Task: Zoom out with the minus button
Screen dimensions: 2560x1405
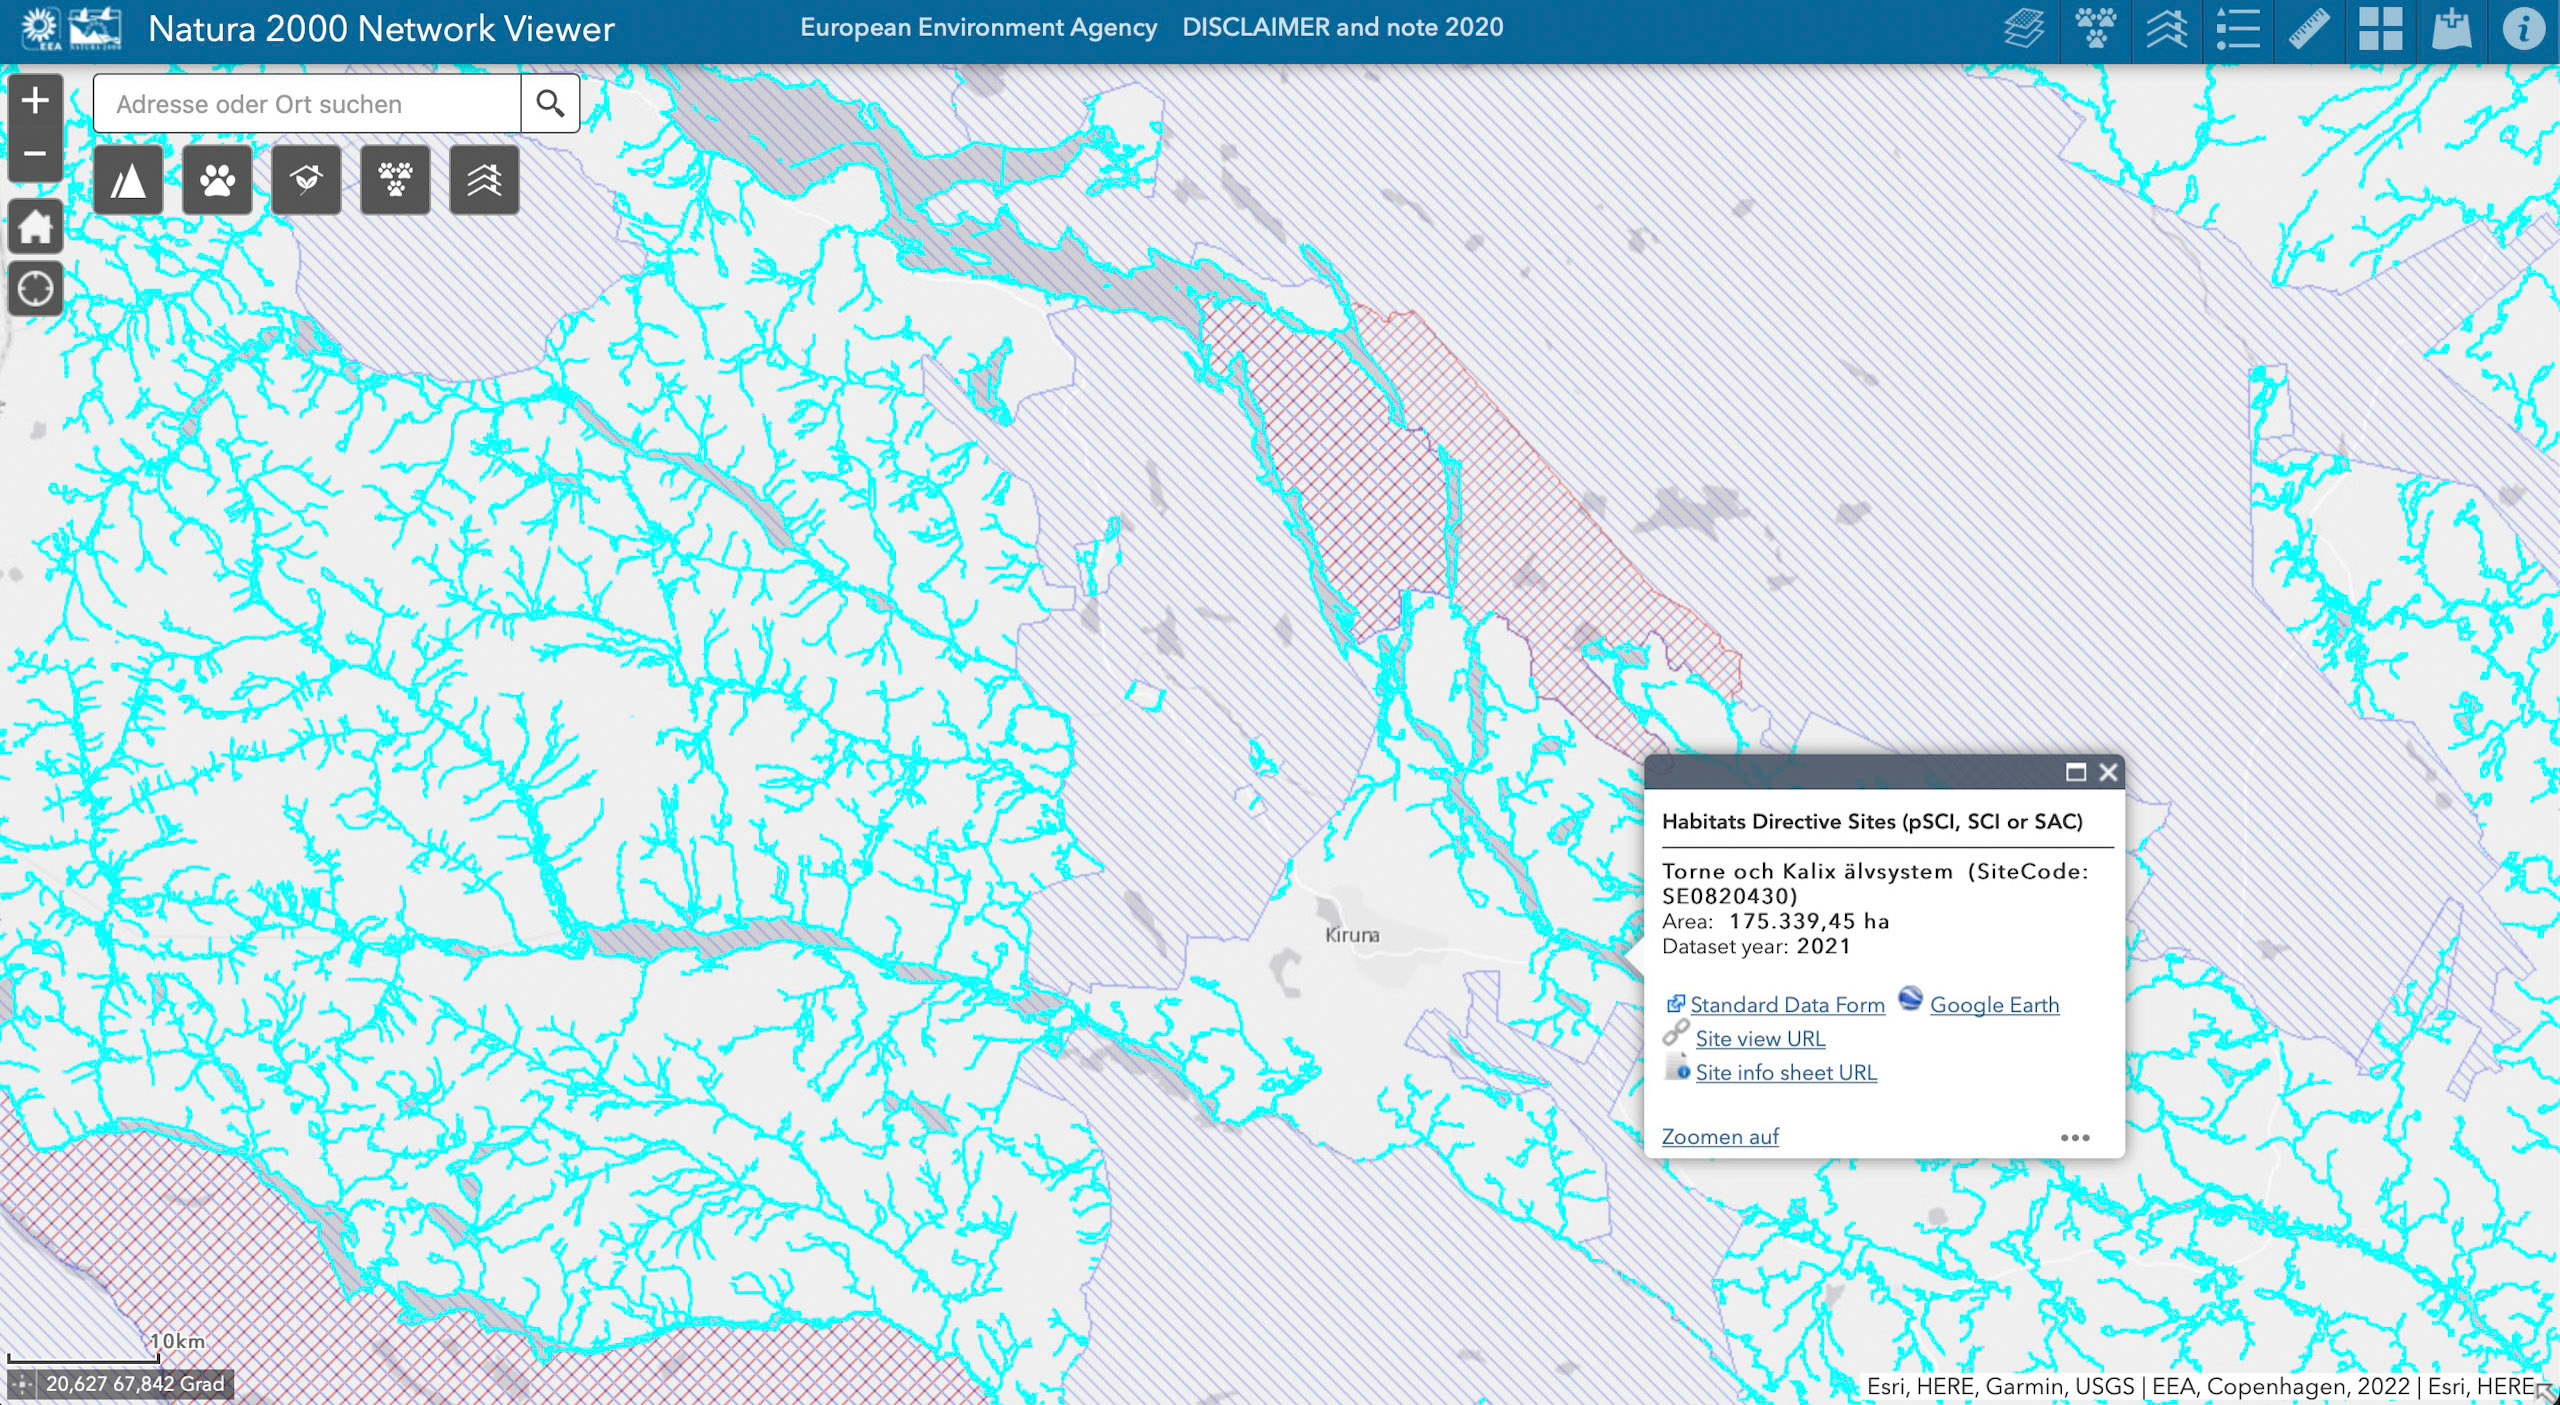Action: point(35,154)
